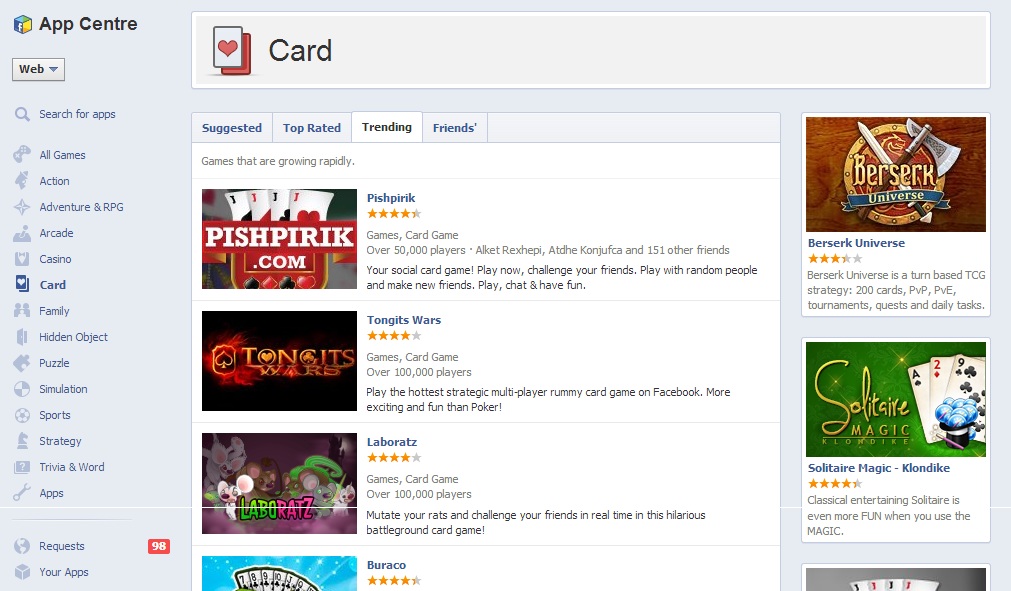Expand the Web platform dropdown
Image resolution: width=1011 pixels, height=591 pixels.
(38, 69)
